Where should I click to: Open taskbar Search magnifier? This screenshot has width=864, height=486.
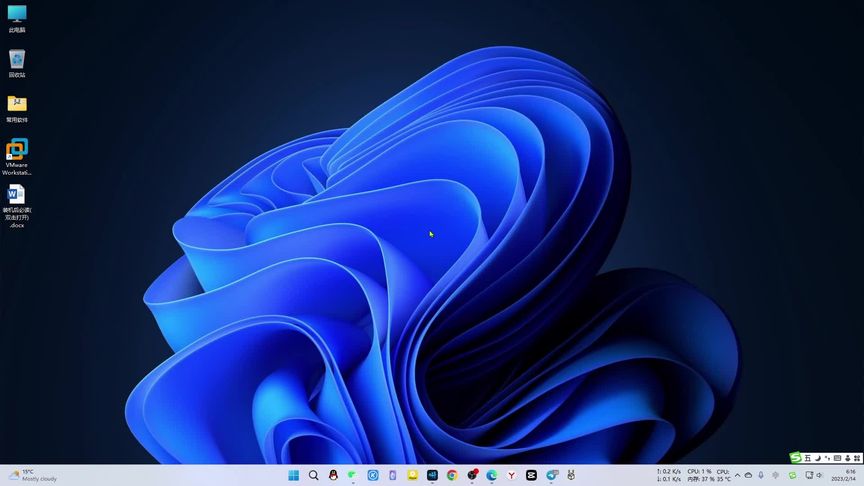[314, 475]
